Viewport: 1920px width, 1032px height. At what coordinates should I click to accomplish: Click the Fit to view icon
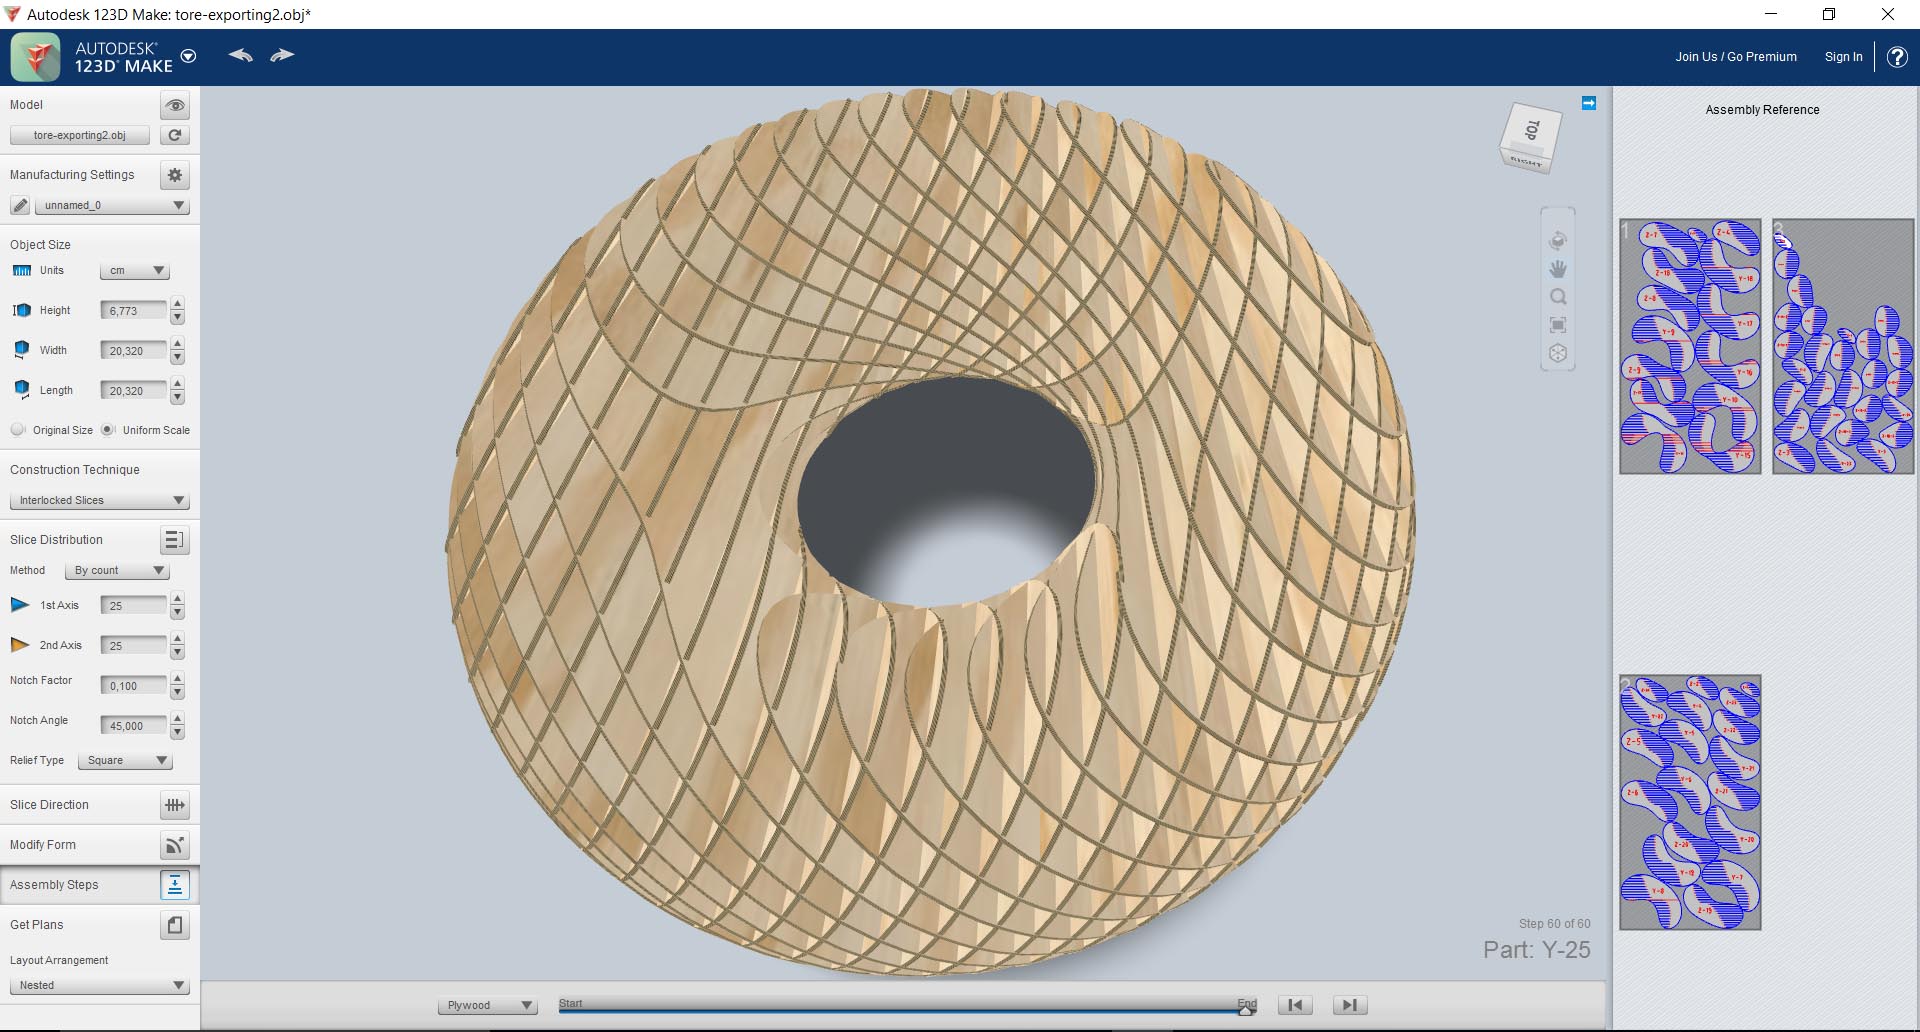coord(1558,325)
